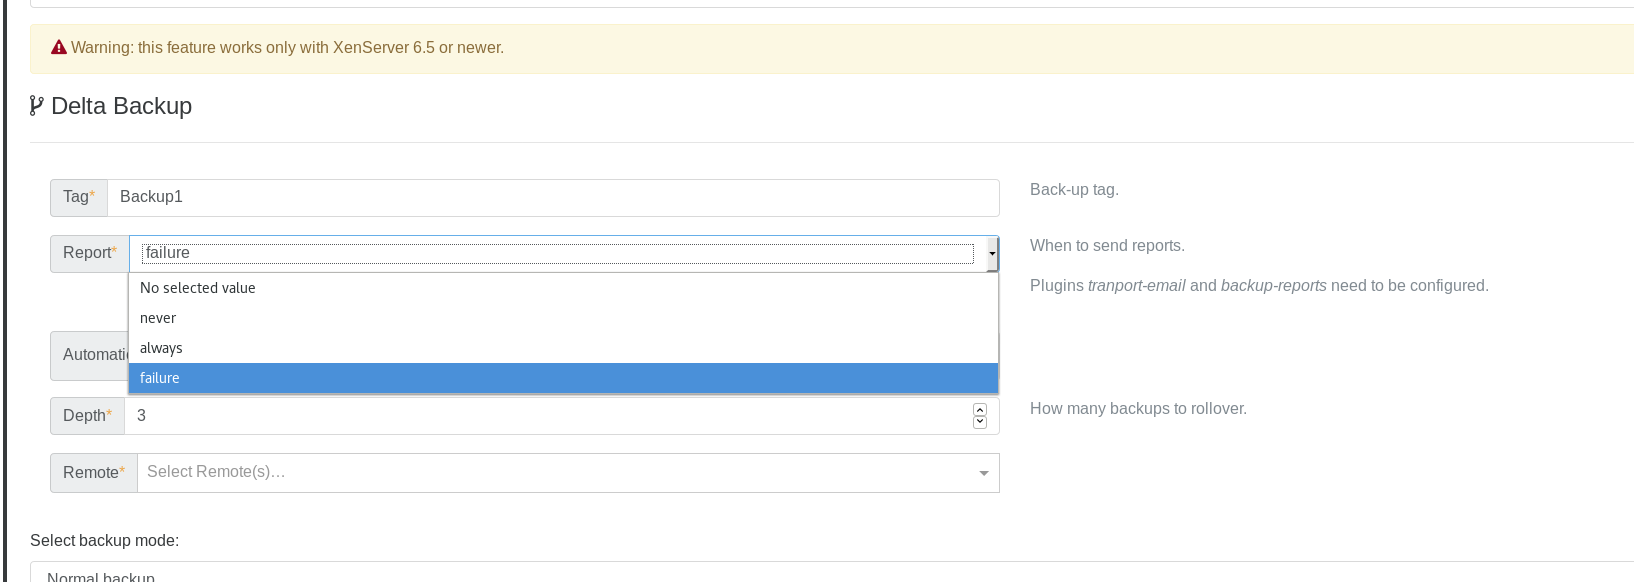This screenshot has height=582, width=1634.
Task: Click the XenServer 6.5 warning message text
Action: [287, 48]
